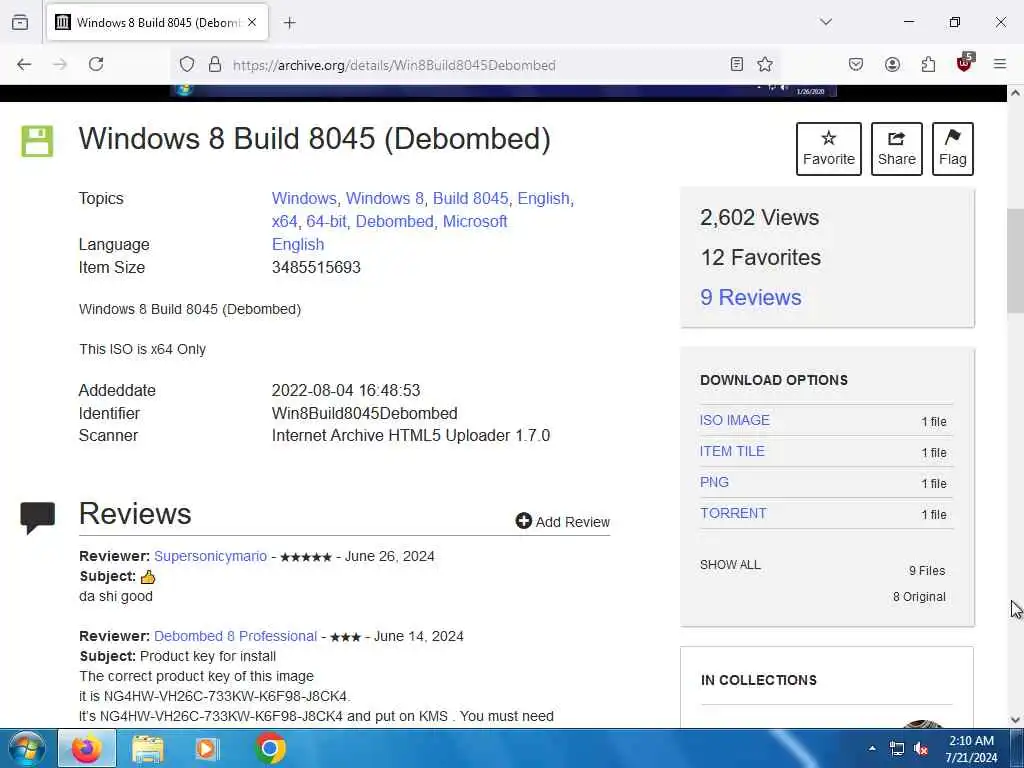Open a new tab with plus button
This screenshot has width=1024, height=768.
[x=290, y=23]
